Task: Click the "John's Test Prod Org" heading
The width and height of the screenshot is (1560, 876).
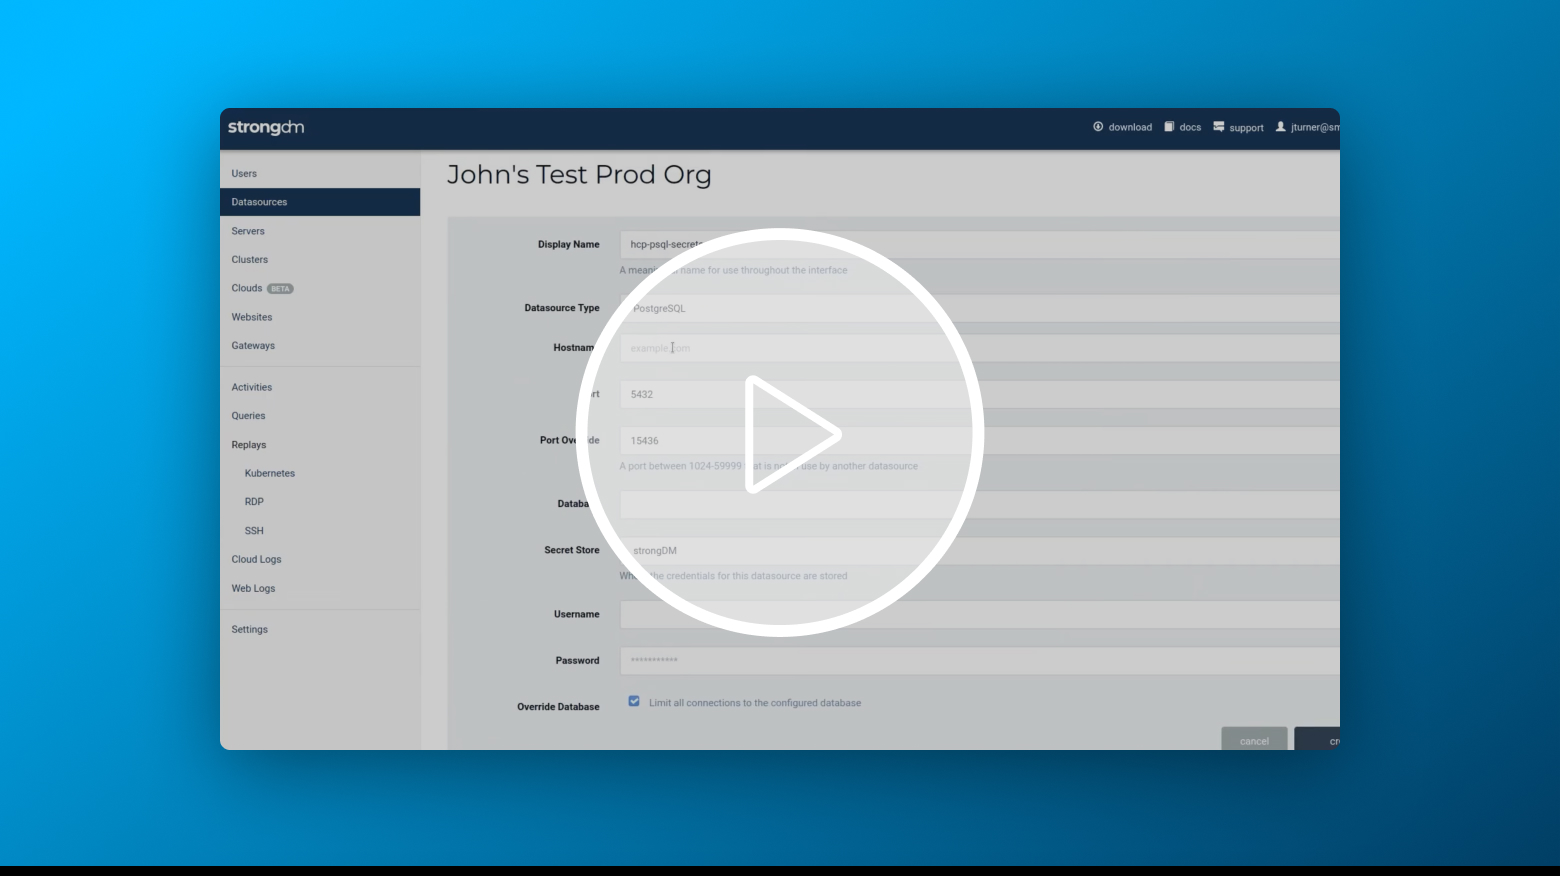Action: (579, 174)
